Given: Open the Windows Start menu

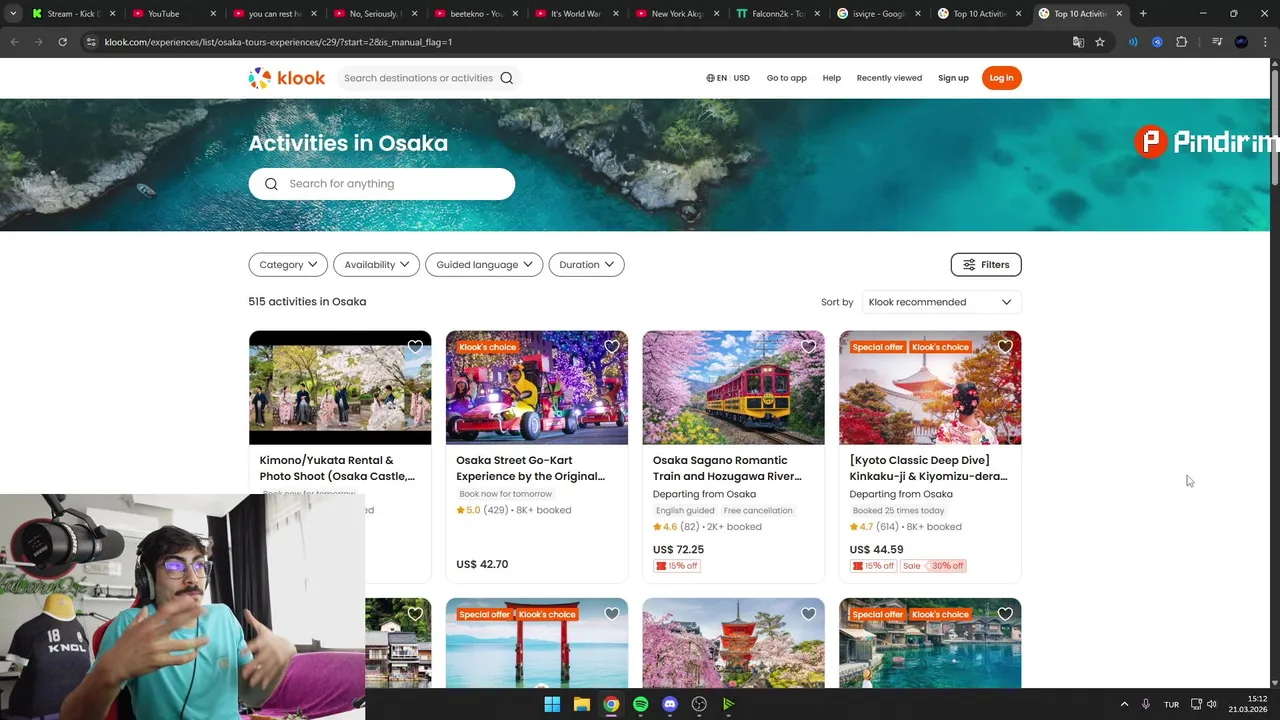Looking at the screenshot, I should pyautogui.click(x=552, y=704).
